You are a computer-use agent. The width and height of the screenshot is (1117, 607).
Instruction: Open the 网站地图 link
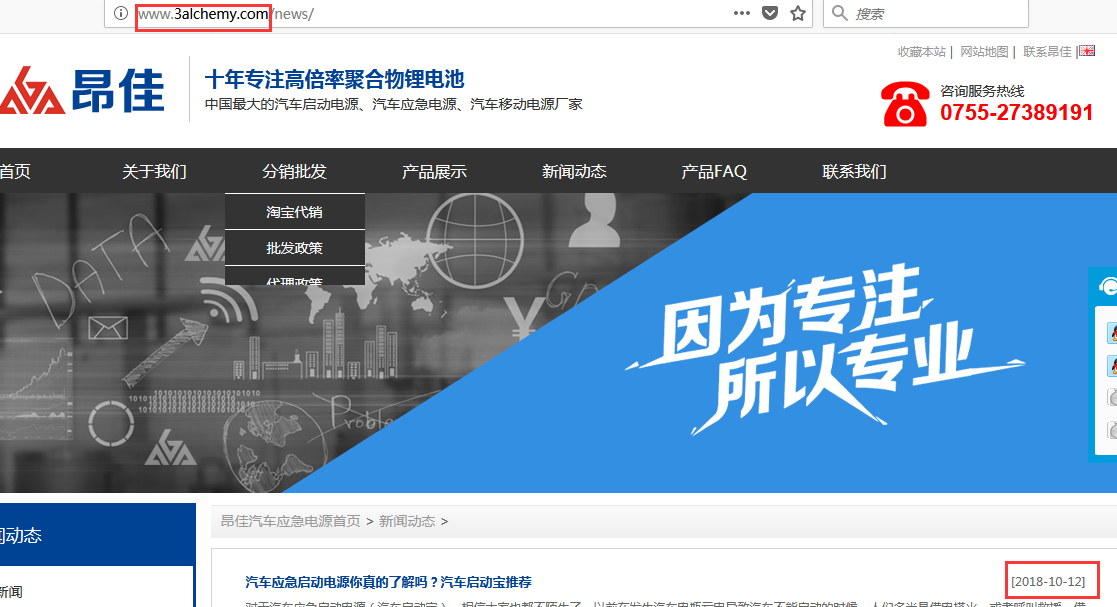pyautogui.click(x=984, y=52)
